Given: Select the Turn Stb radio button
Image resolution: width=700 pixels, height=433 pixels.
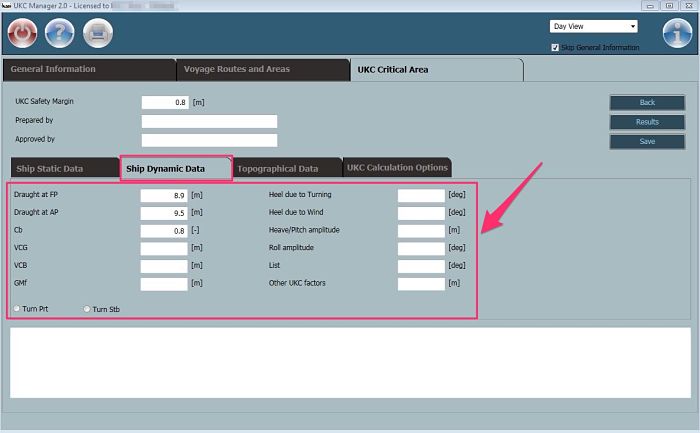Looking at the screenshot, I should pos(87,309).
